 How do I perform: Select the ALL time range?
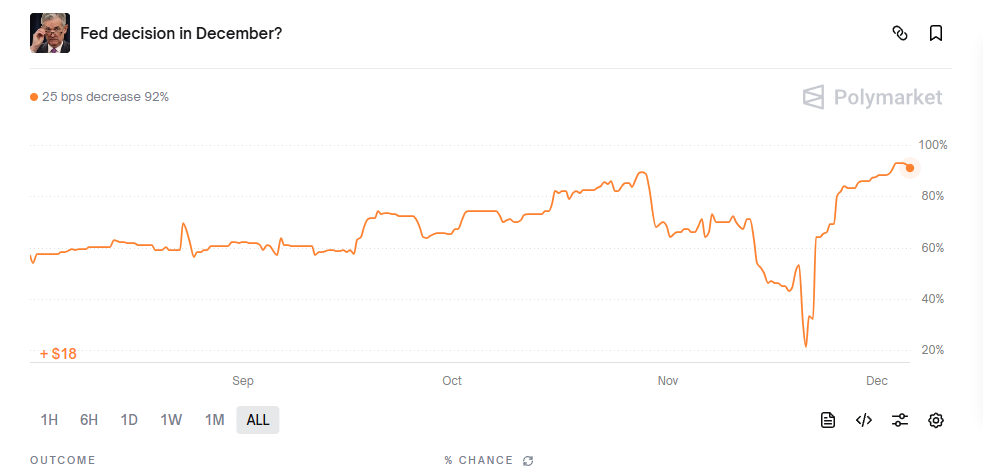click(x=258, y=420)
